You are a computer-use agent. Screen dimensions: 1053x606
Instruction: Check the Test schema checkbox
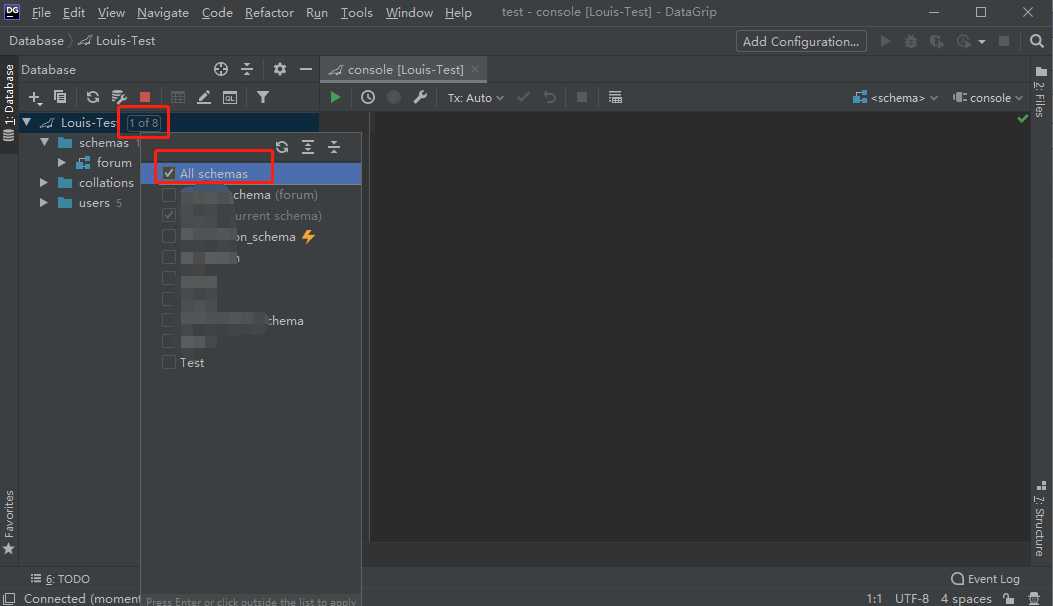pos(169,363)
